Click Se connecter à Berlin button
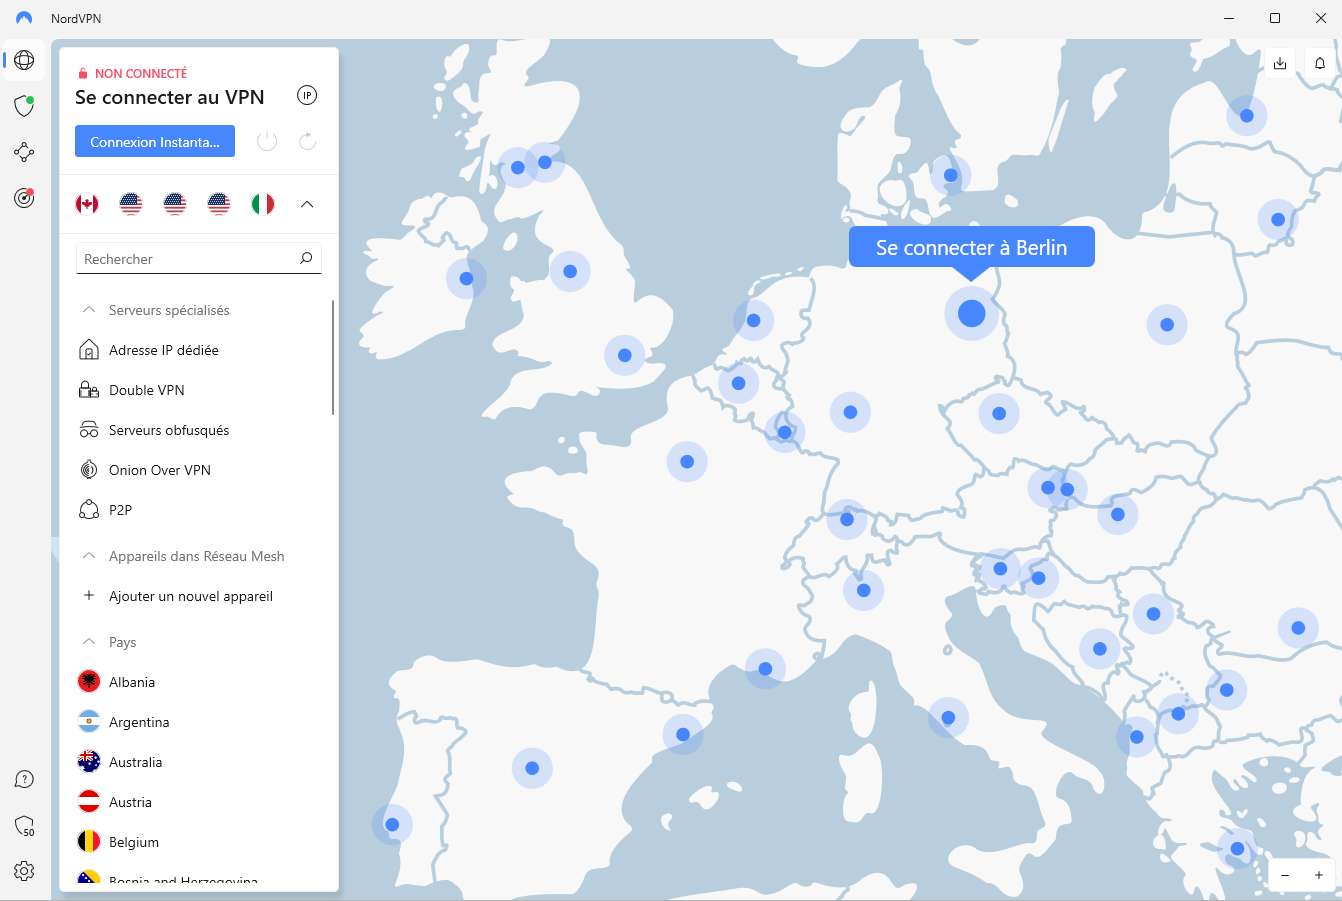This screenshot has width=1342, height=901. click(971, 248)
